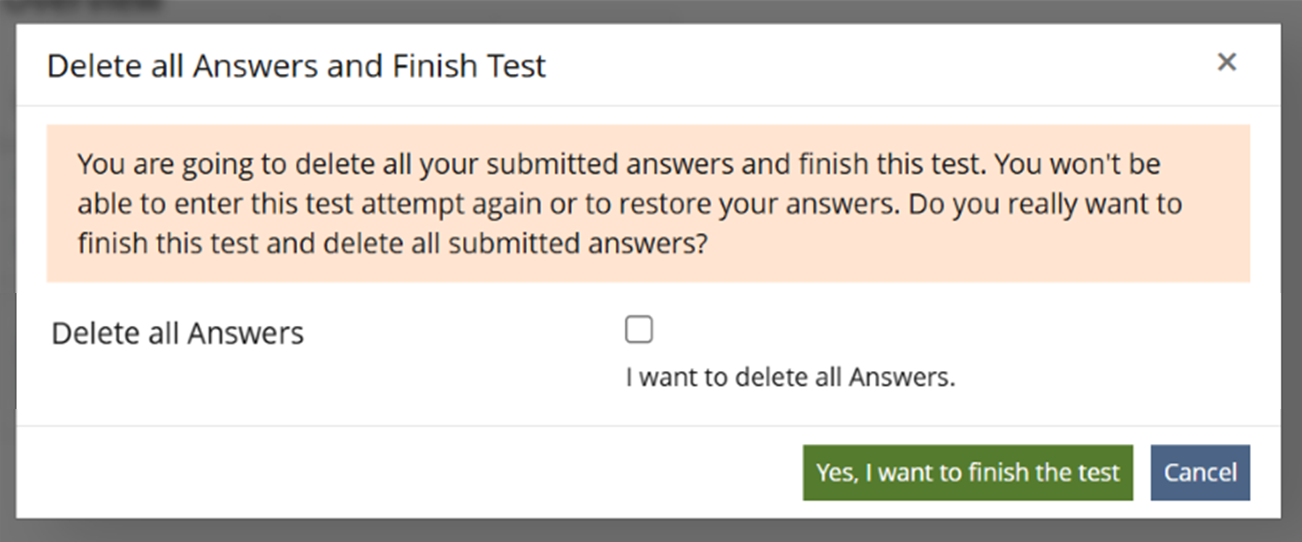Click blank header space between title and X
This screenshot has width=1302, height=542.
[880, 66]
